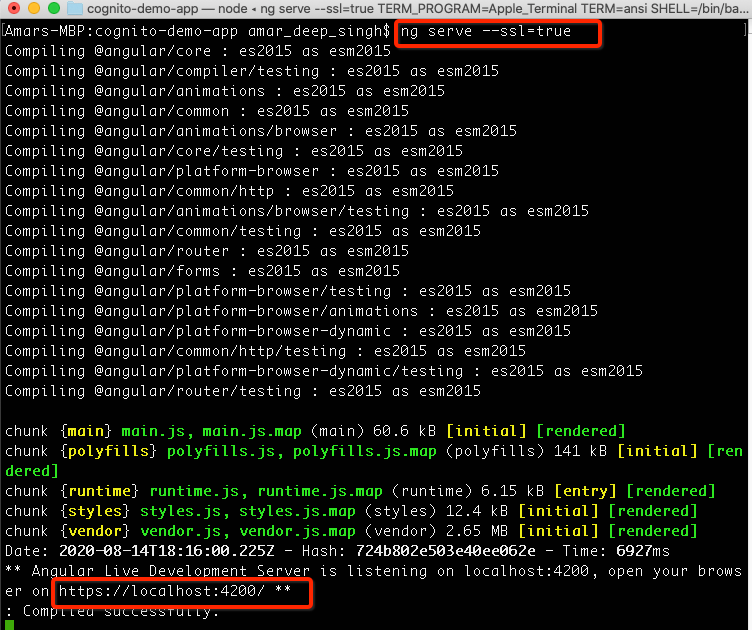Click the yellow '[entry]' tag on runtime chunk

click(x=585, y=491)
